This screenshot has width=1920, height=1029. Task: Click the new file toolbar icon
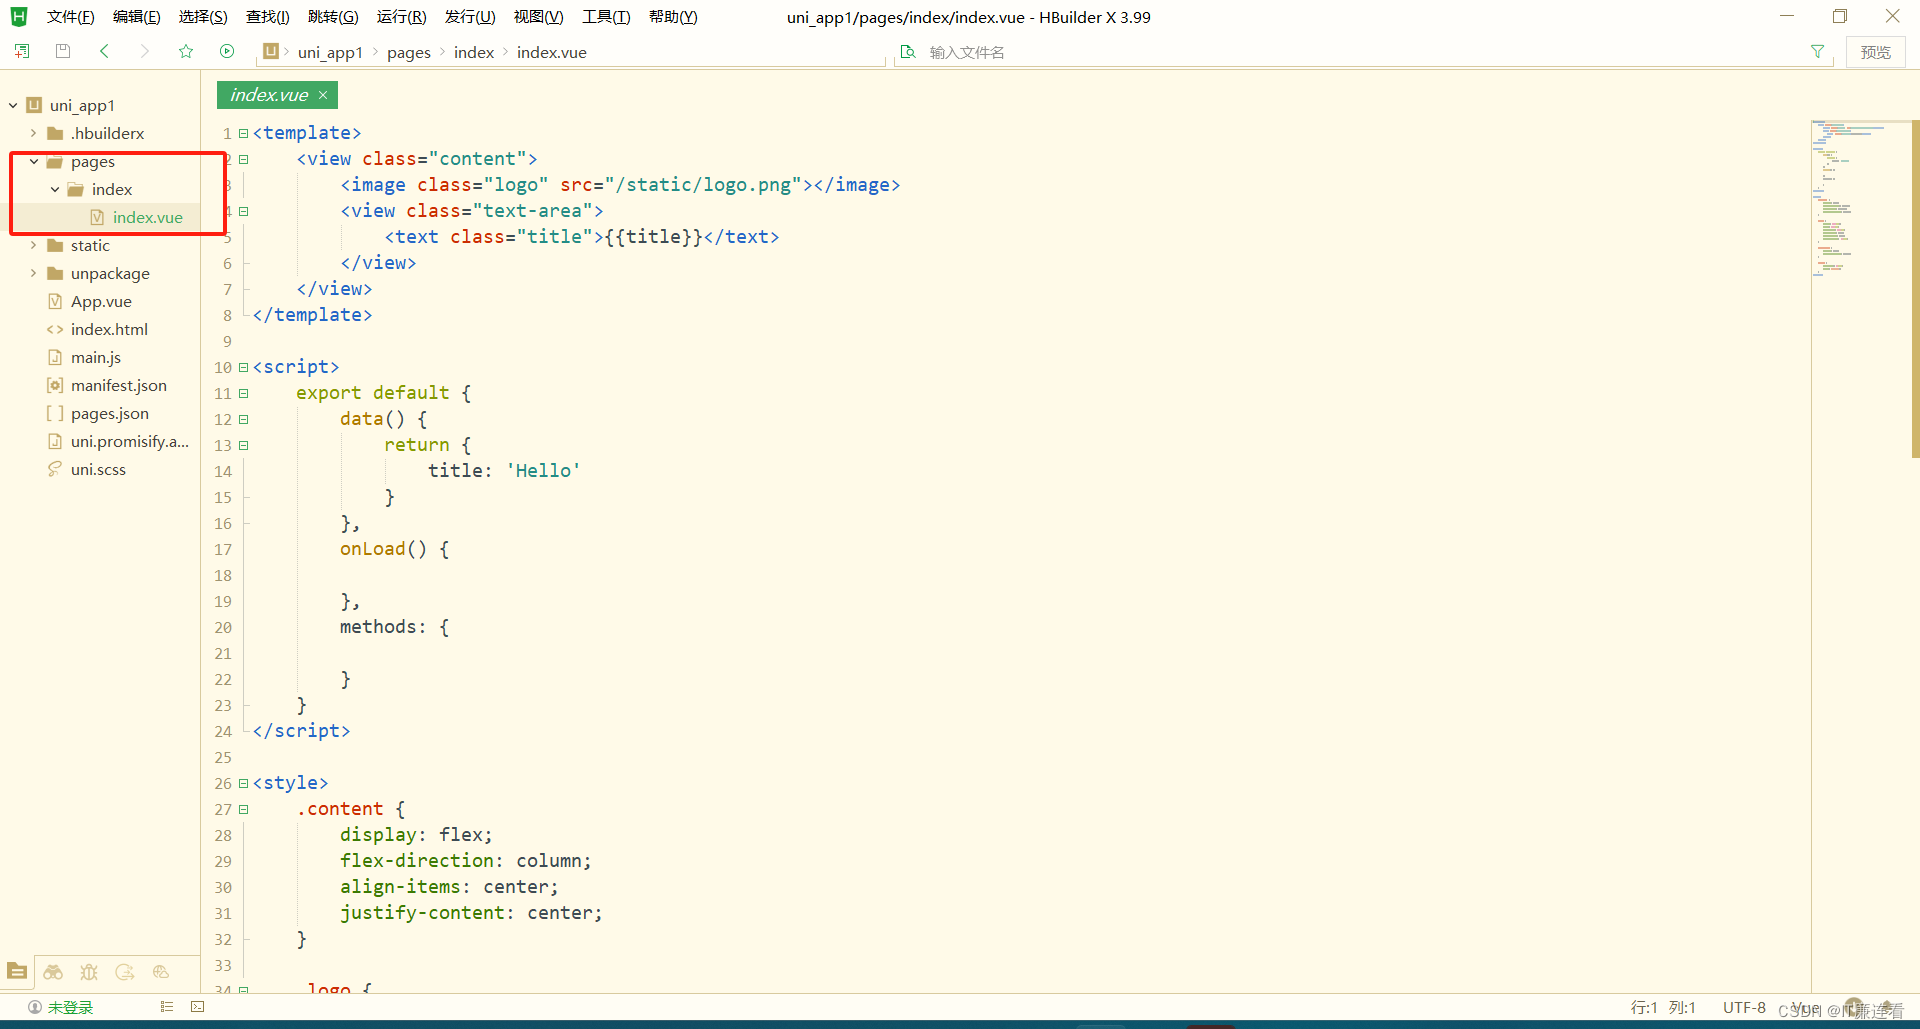22,51
